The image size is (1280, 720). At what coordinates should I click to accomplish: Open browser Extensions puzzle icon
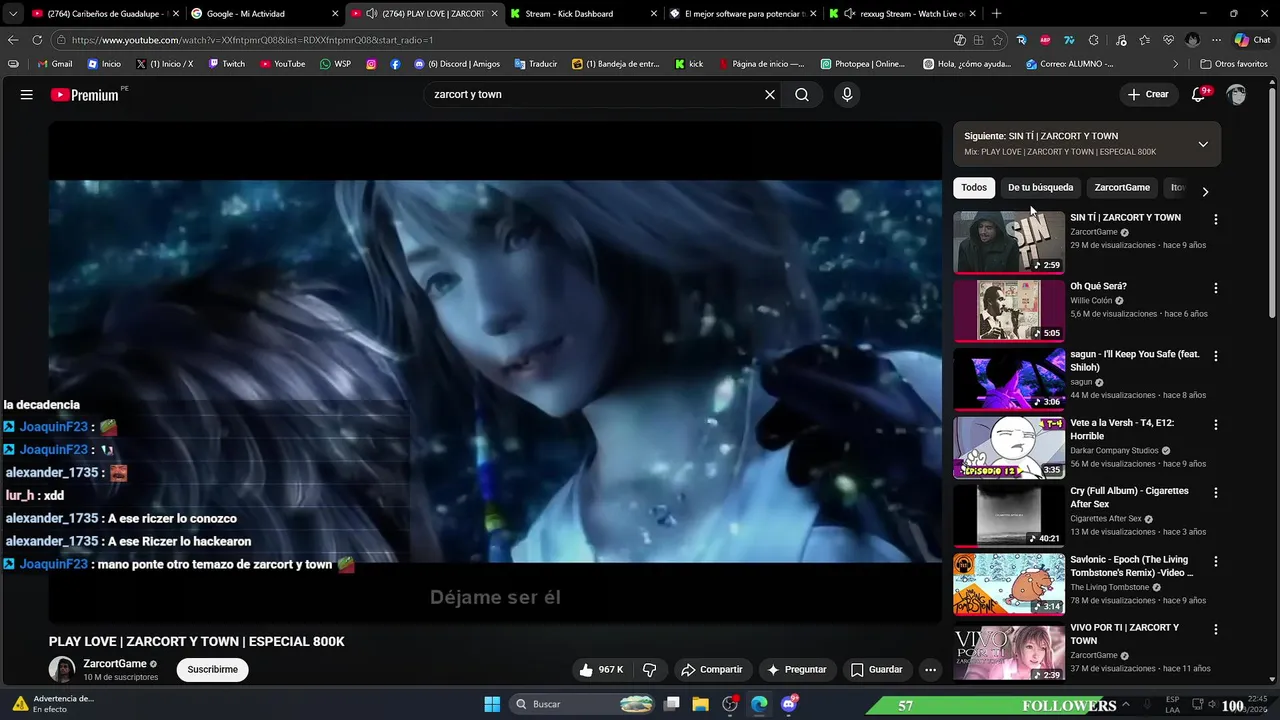point(1093,40)
